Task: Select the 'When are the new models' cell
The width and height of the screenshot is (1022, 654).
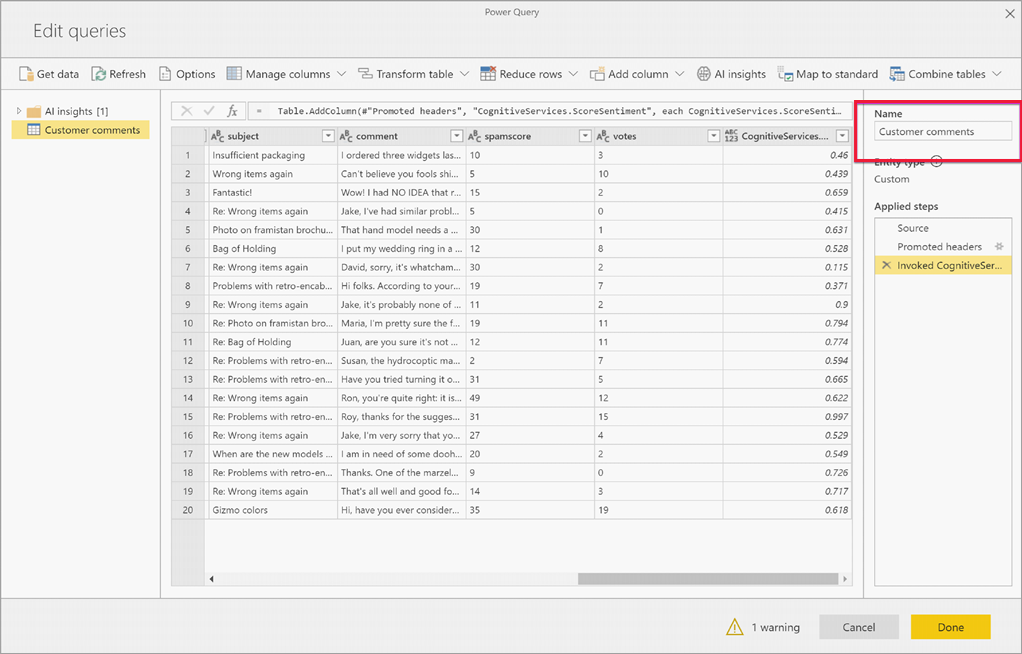Action: [271, 454]
